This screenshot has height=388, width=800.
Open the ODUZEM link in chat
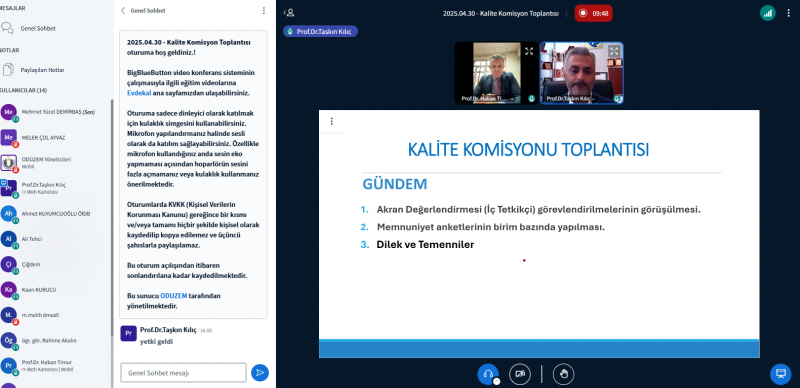(x=173, y=296)
